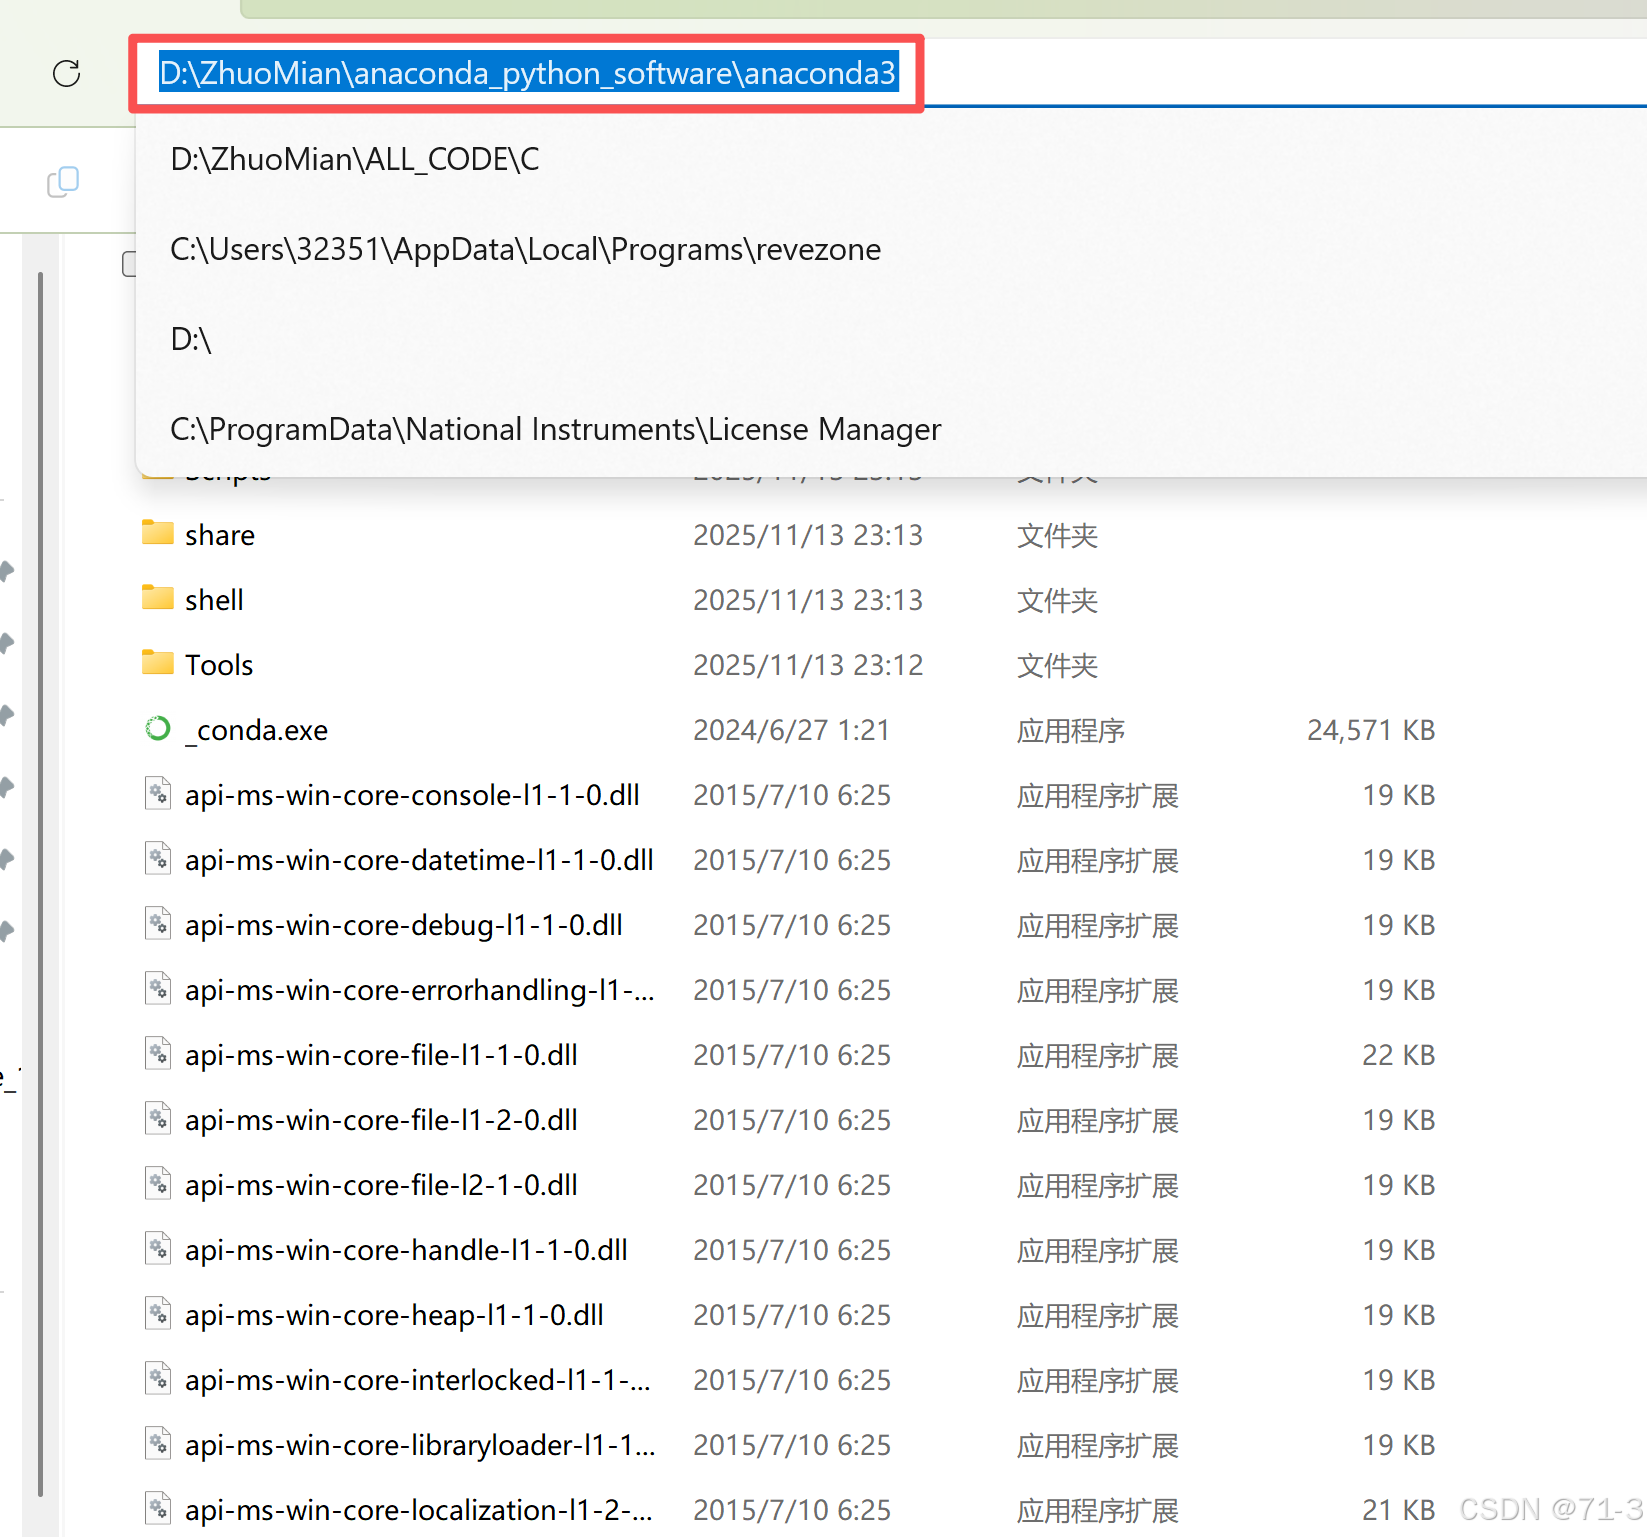
Task: Click the file icon of api-ms-win-core-errorhandling dll
Action: [158, 988]
